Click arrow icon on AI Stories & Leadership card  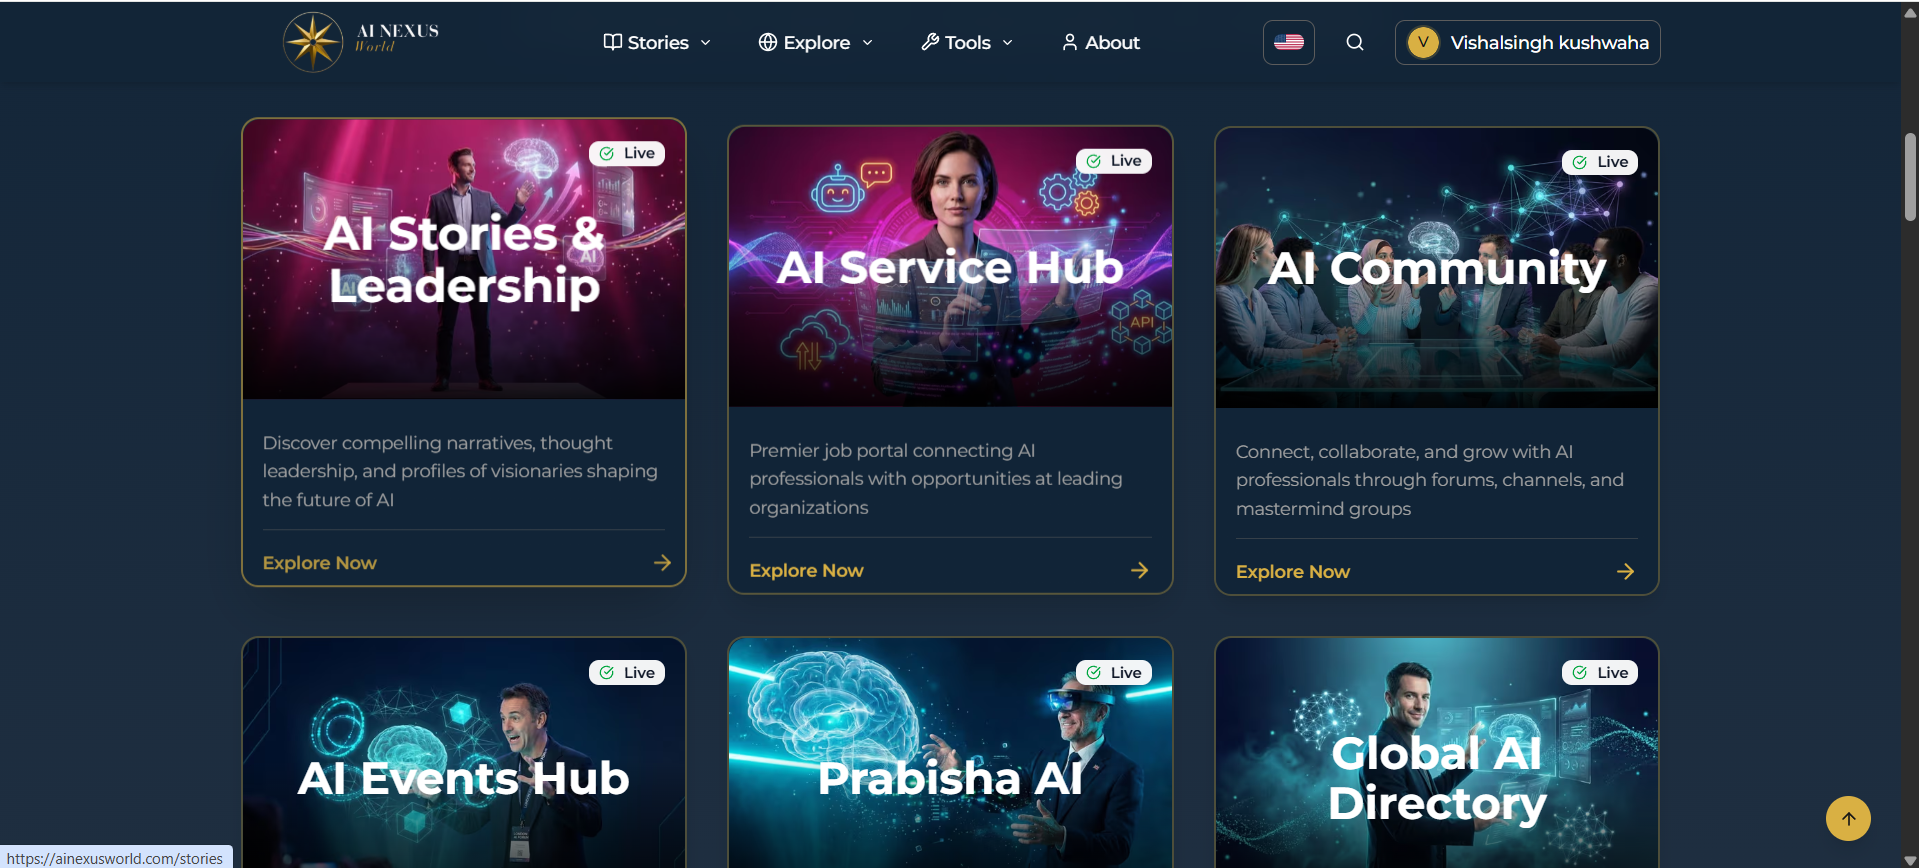[662, 563]
